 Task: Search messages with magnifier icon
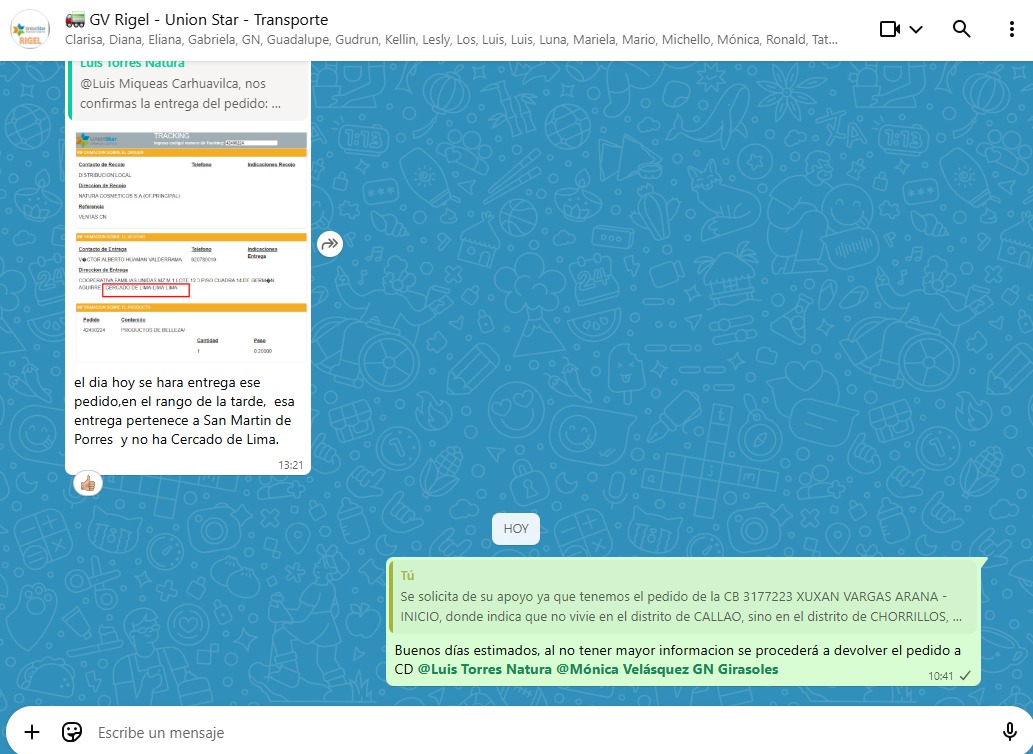click(x=961, y=29)
